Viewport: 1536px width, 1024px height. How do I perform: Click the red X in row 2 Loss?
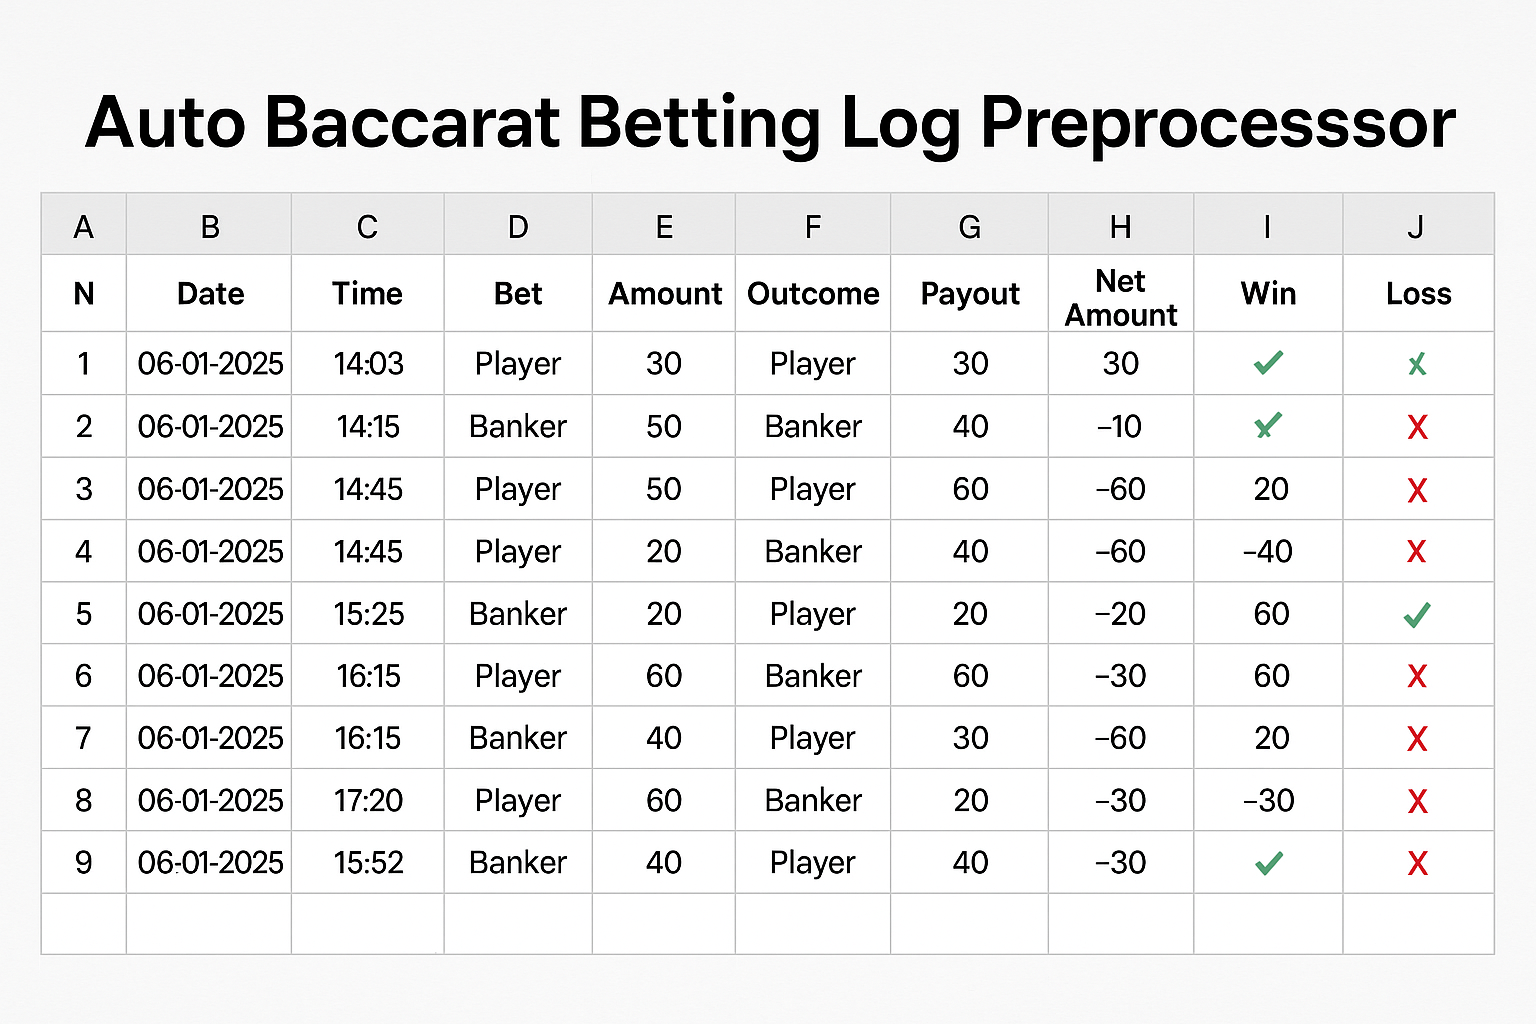(x=1417, y=427)
